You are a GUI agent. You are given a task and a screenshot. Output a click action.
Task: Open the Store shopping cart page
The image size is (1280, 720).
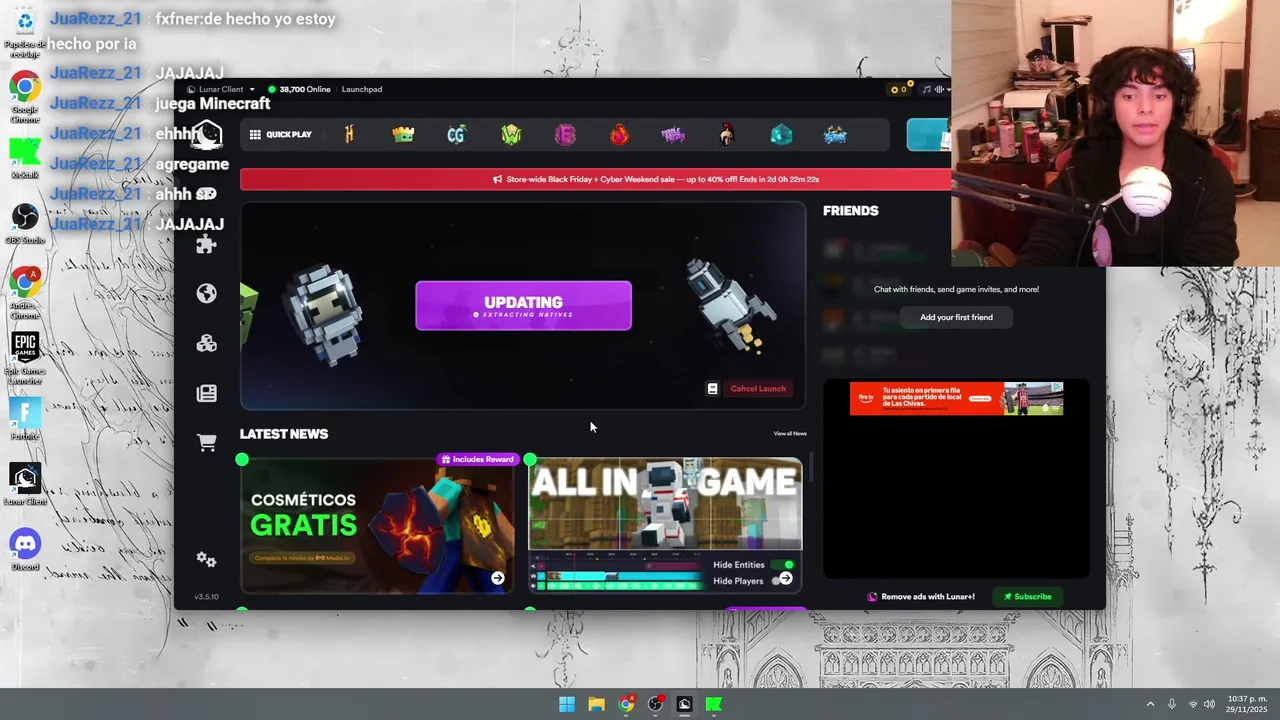tap(207, 443)
